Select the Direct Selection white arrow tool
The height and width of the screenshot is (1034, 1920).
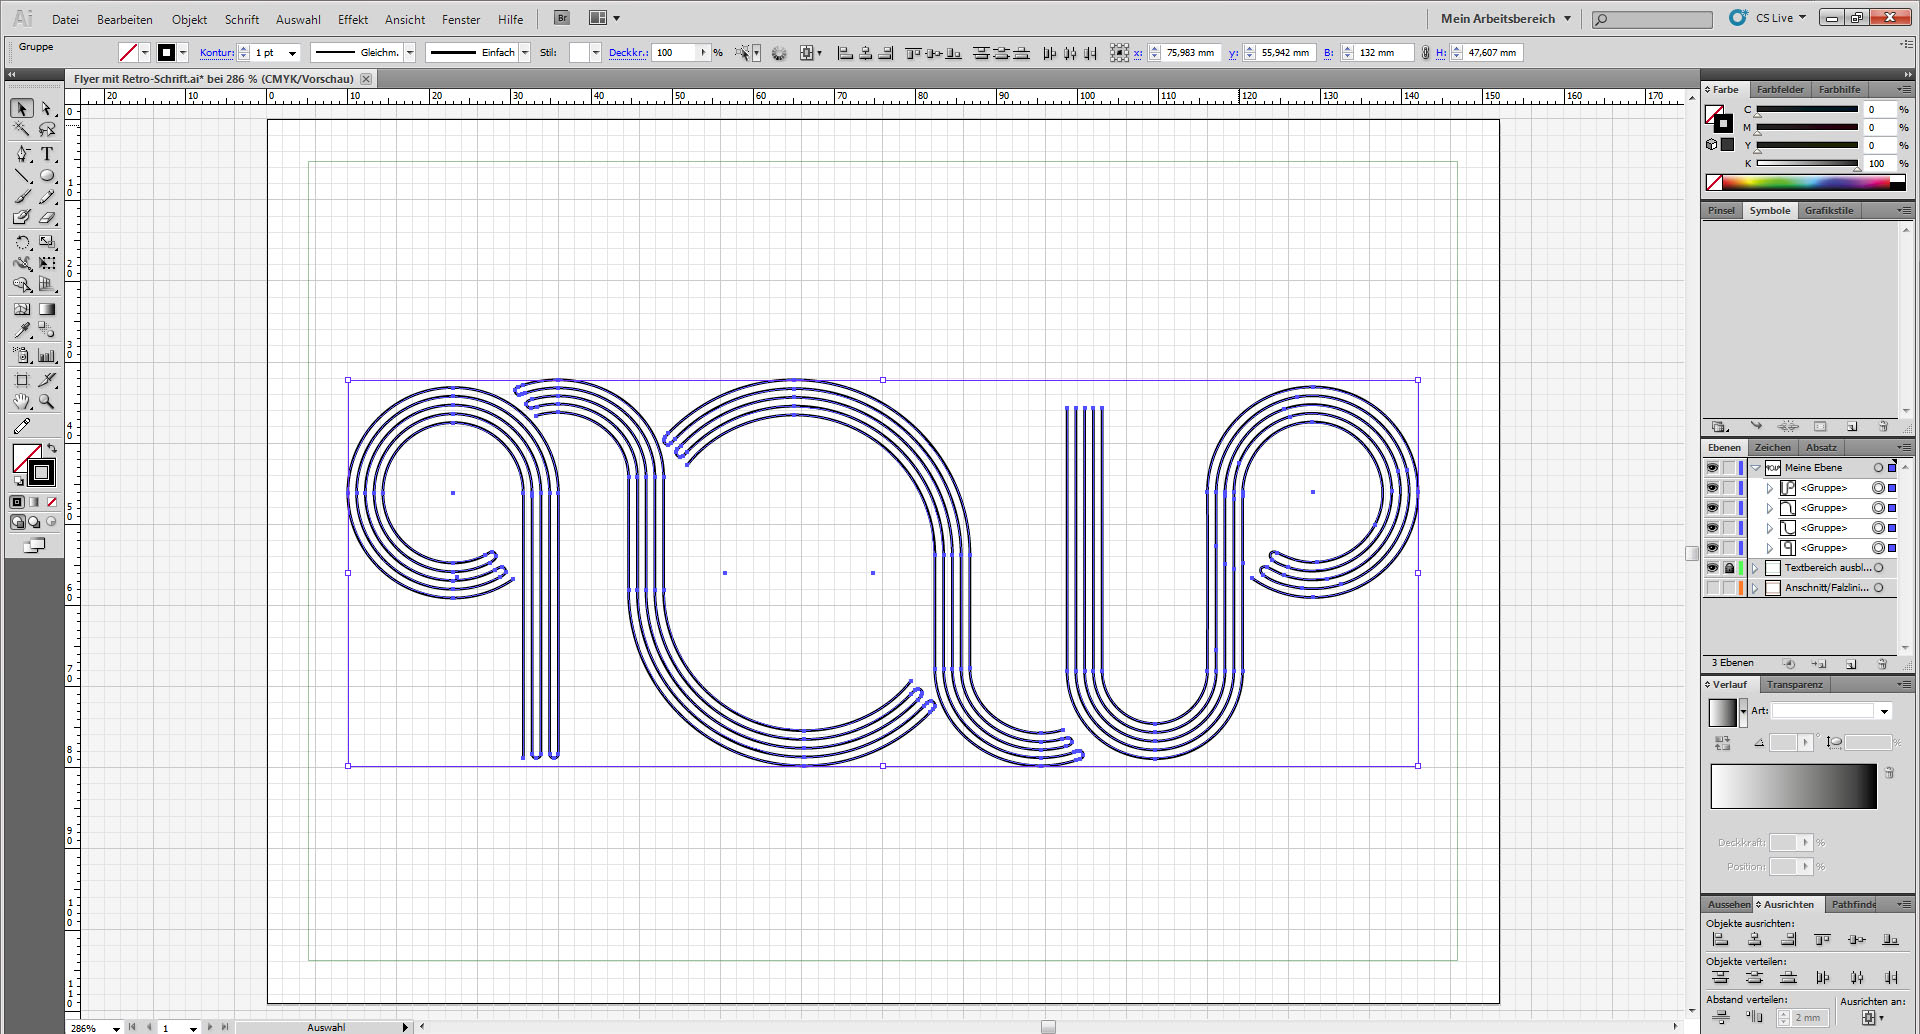tap(47, 109)
